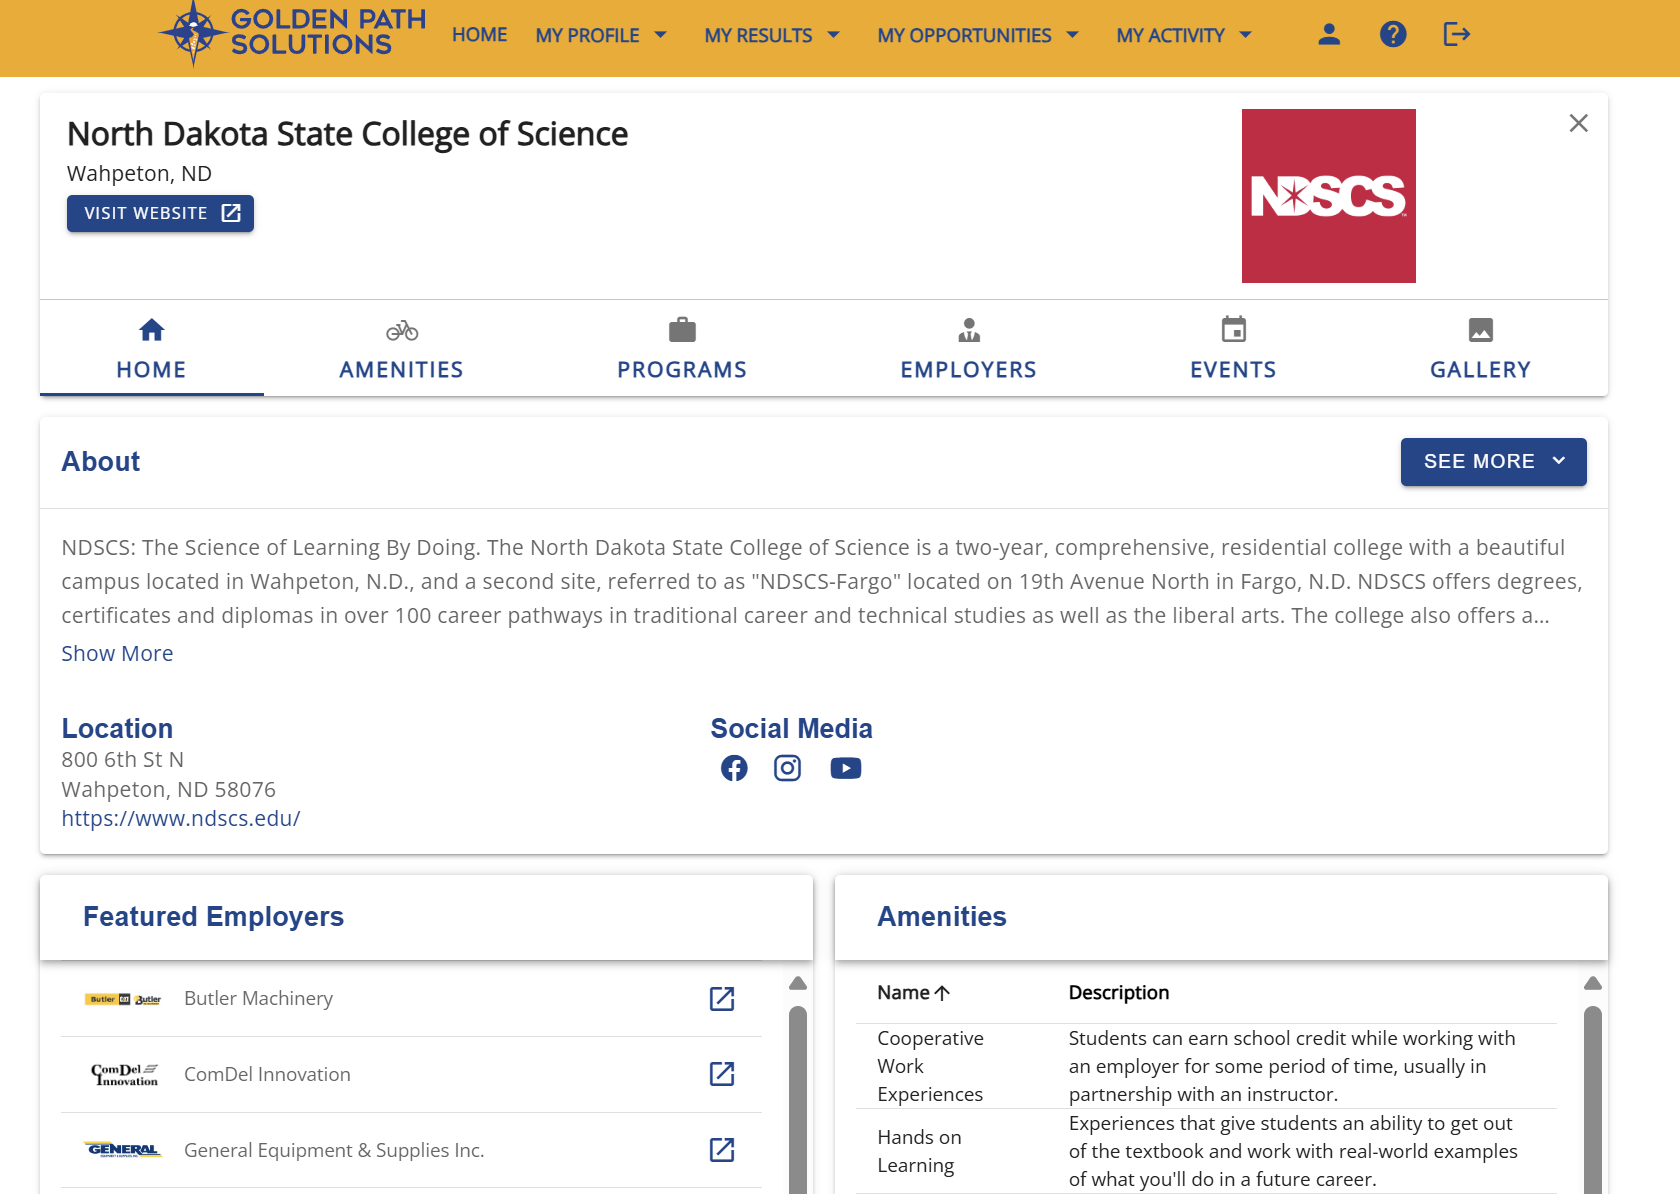
Task: Open the Amenities tab with bicycle icon
Action: coord(401,330)
